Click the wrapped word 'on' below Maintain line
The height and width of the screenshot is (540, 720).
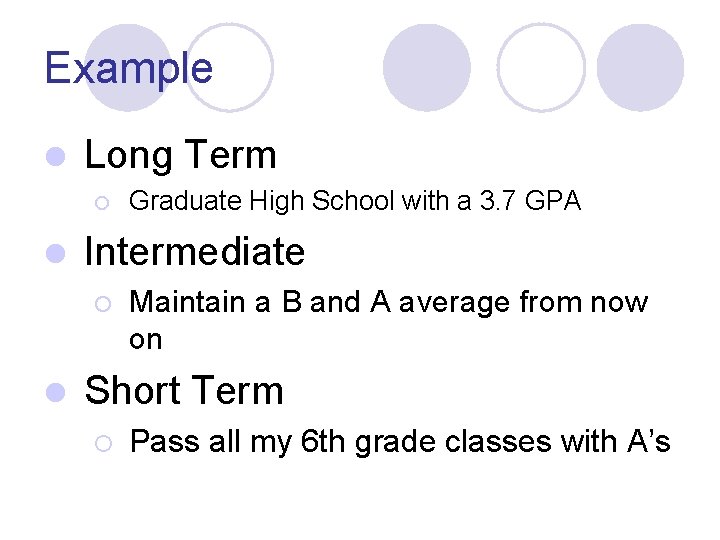(145, 340)
